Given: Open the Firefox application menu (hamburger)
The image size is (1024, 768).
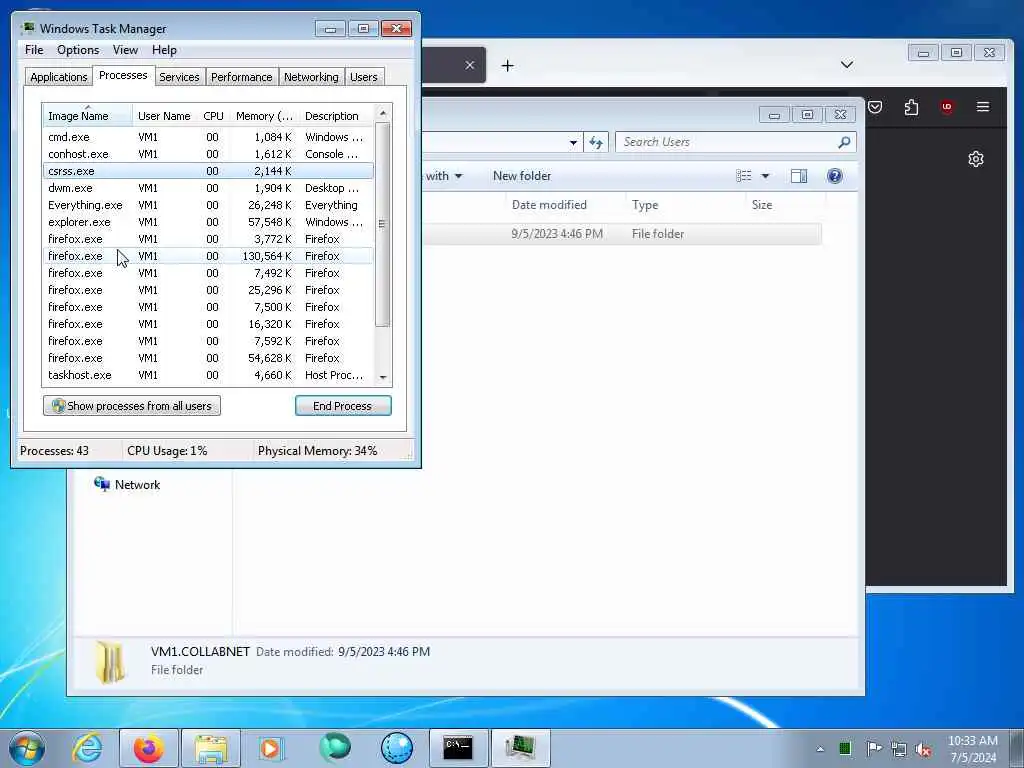Looking at the screenshot, I should coord(983,106).
